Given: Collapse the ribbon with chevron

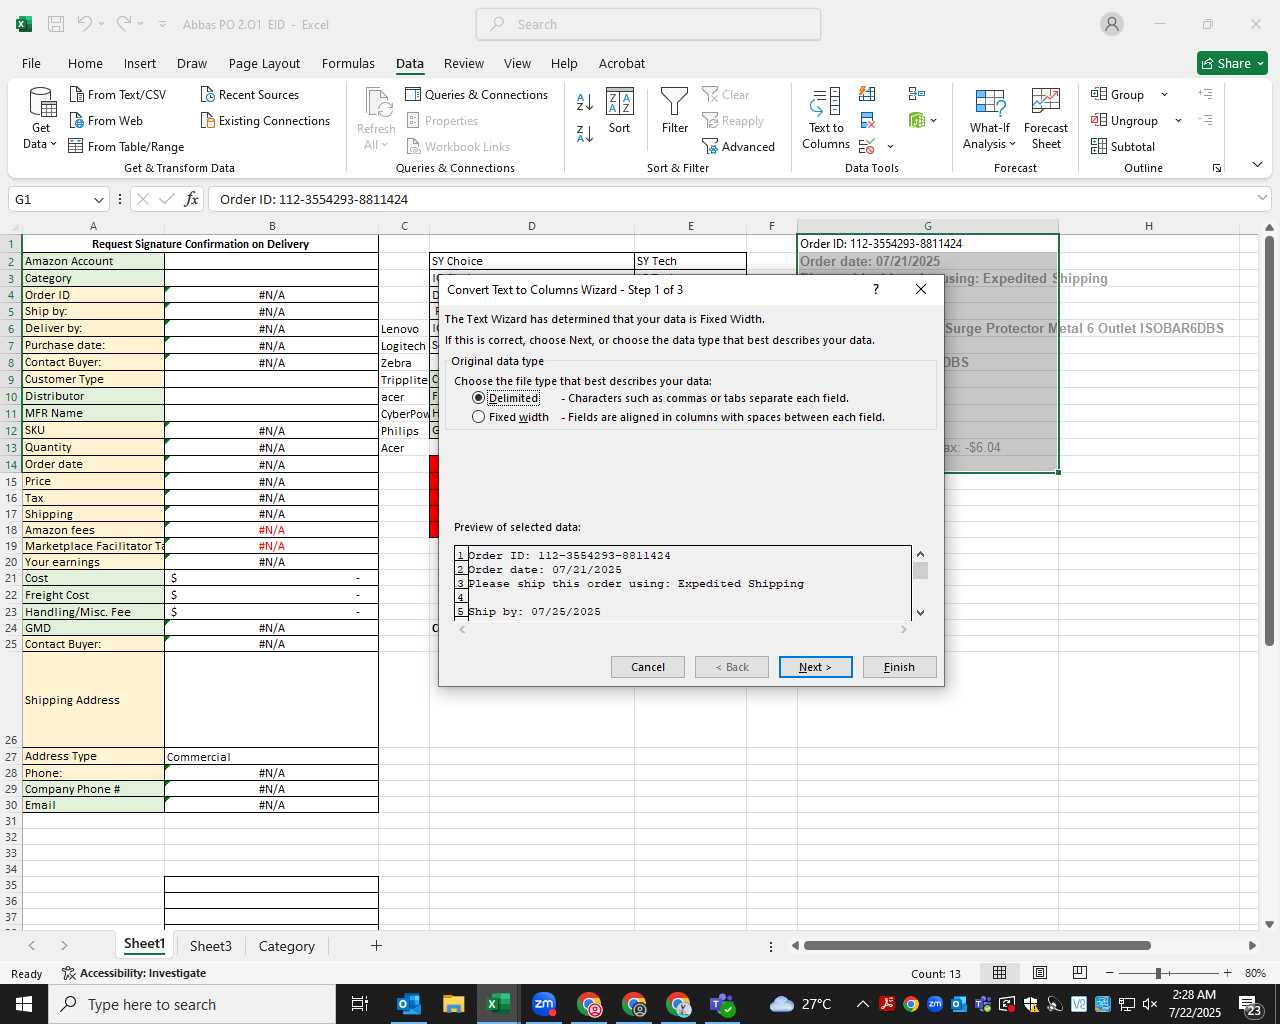Looking at the screenshot, I should [1257, 165].
